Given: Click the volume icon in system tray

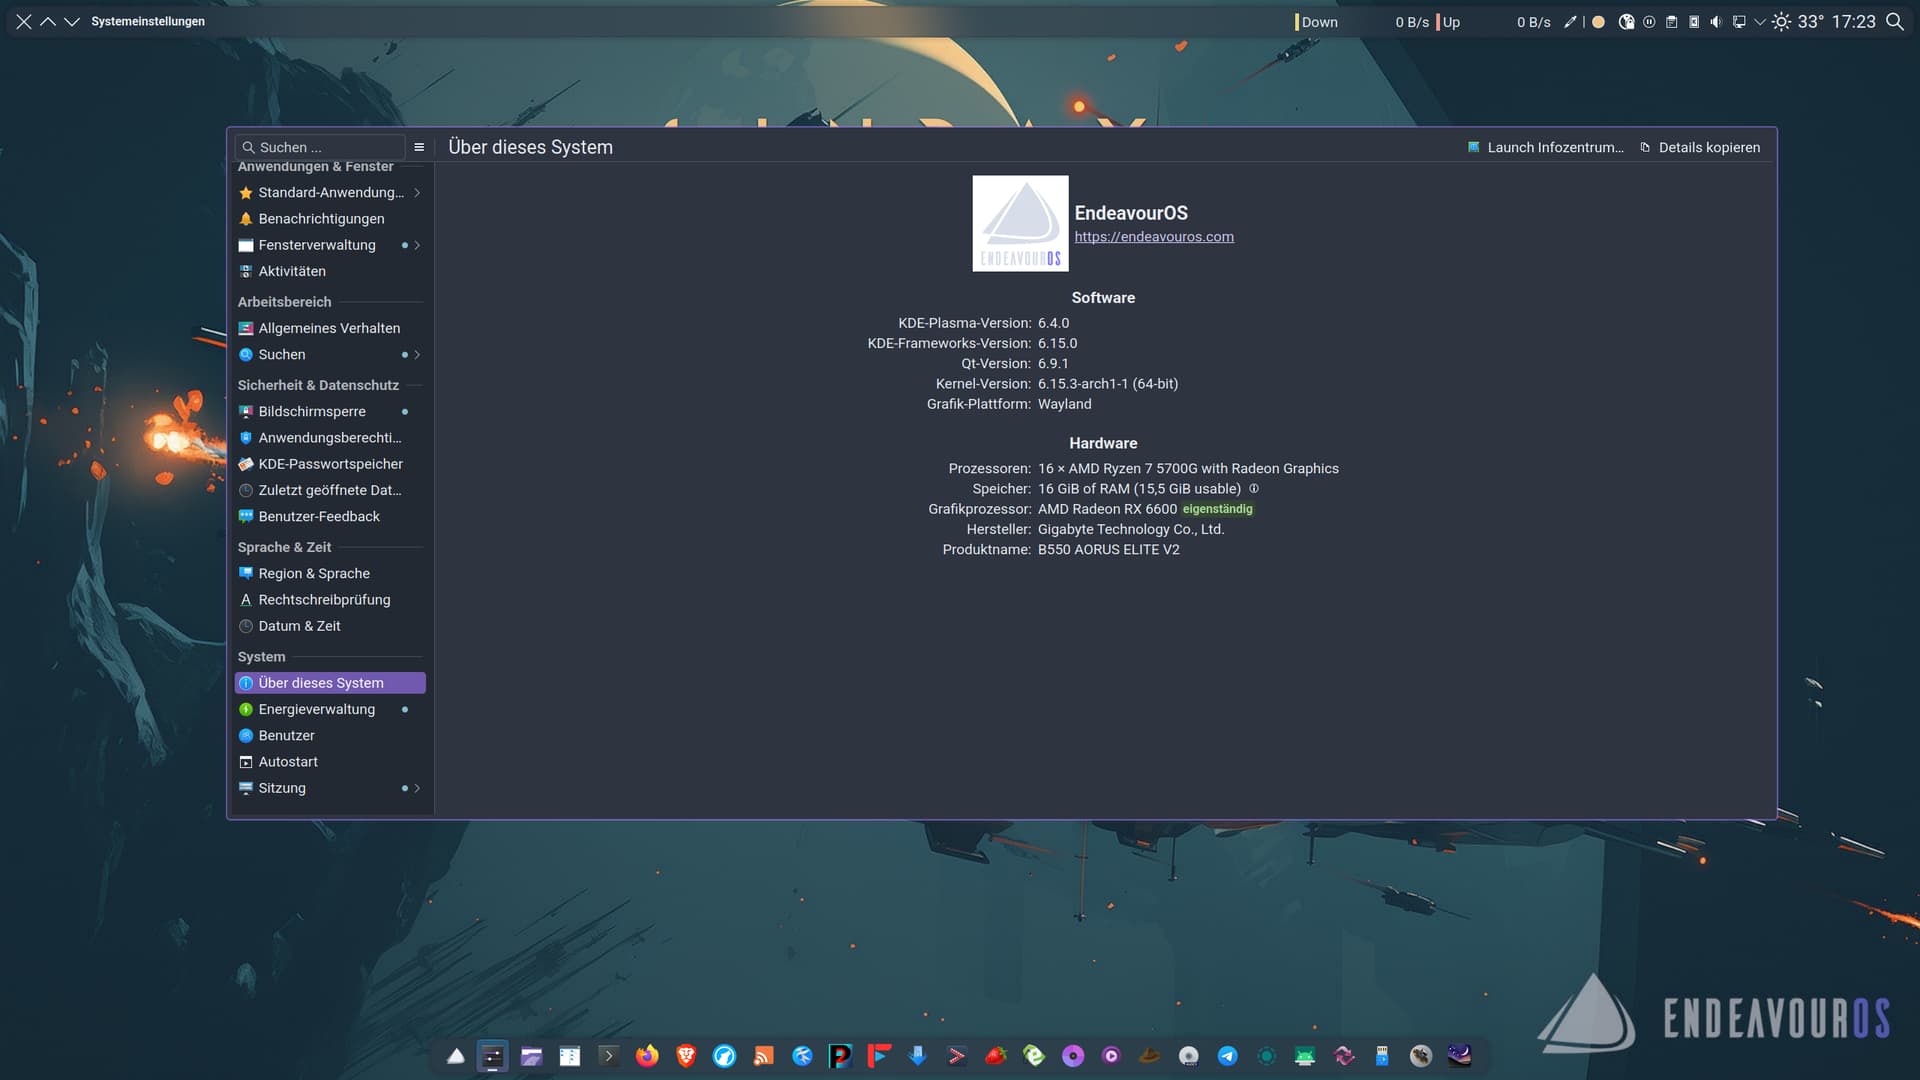Looking at the screenshot, I should (1716, 21).
